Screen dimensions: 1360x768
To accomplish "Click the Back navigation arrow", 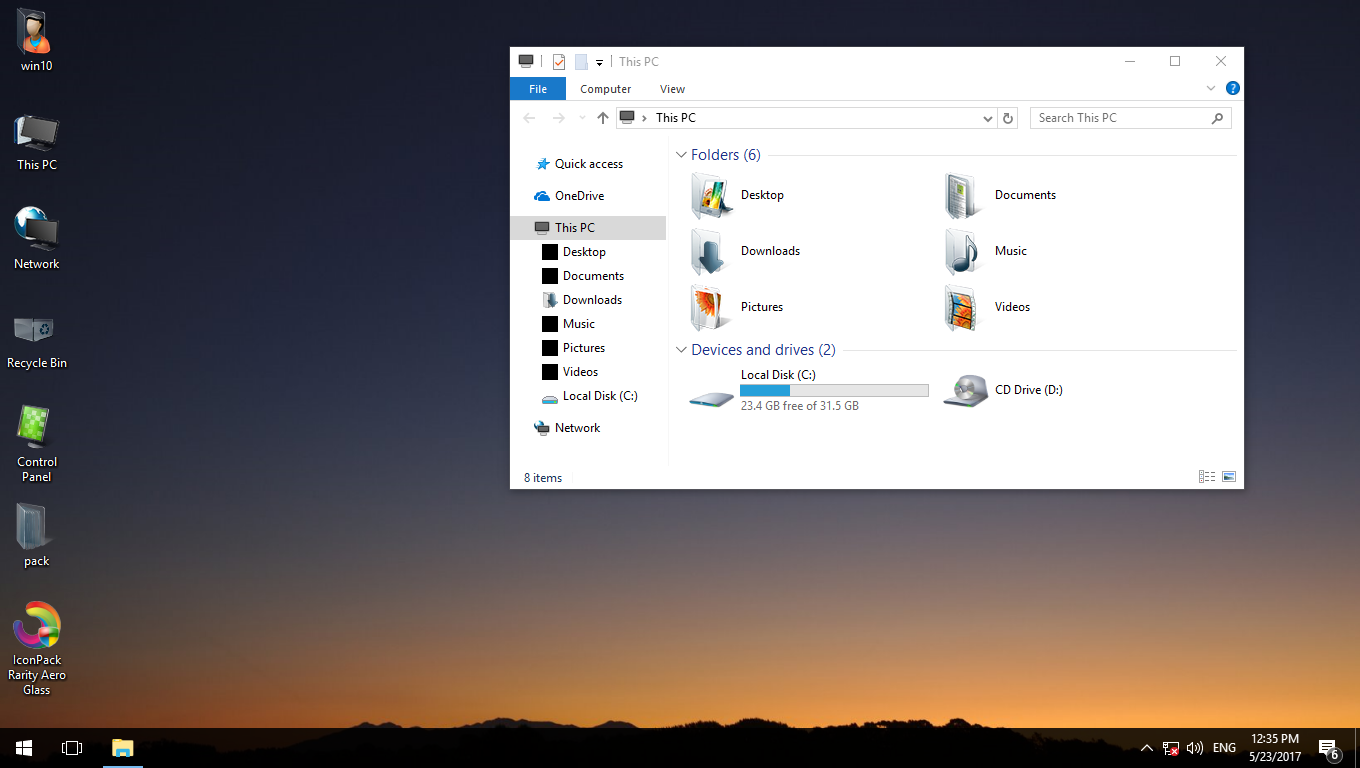I will pyautogui.click(x=530, y=118).
